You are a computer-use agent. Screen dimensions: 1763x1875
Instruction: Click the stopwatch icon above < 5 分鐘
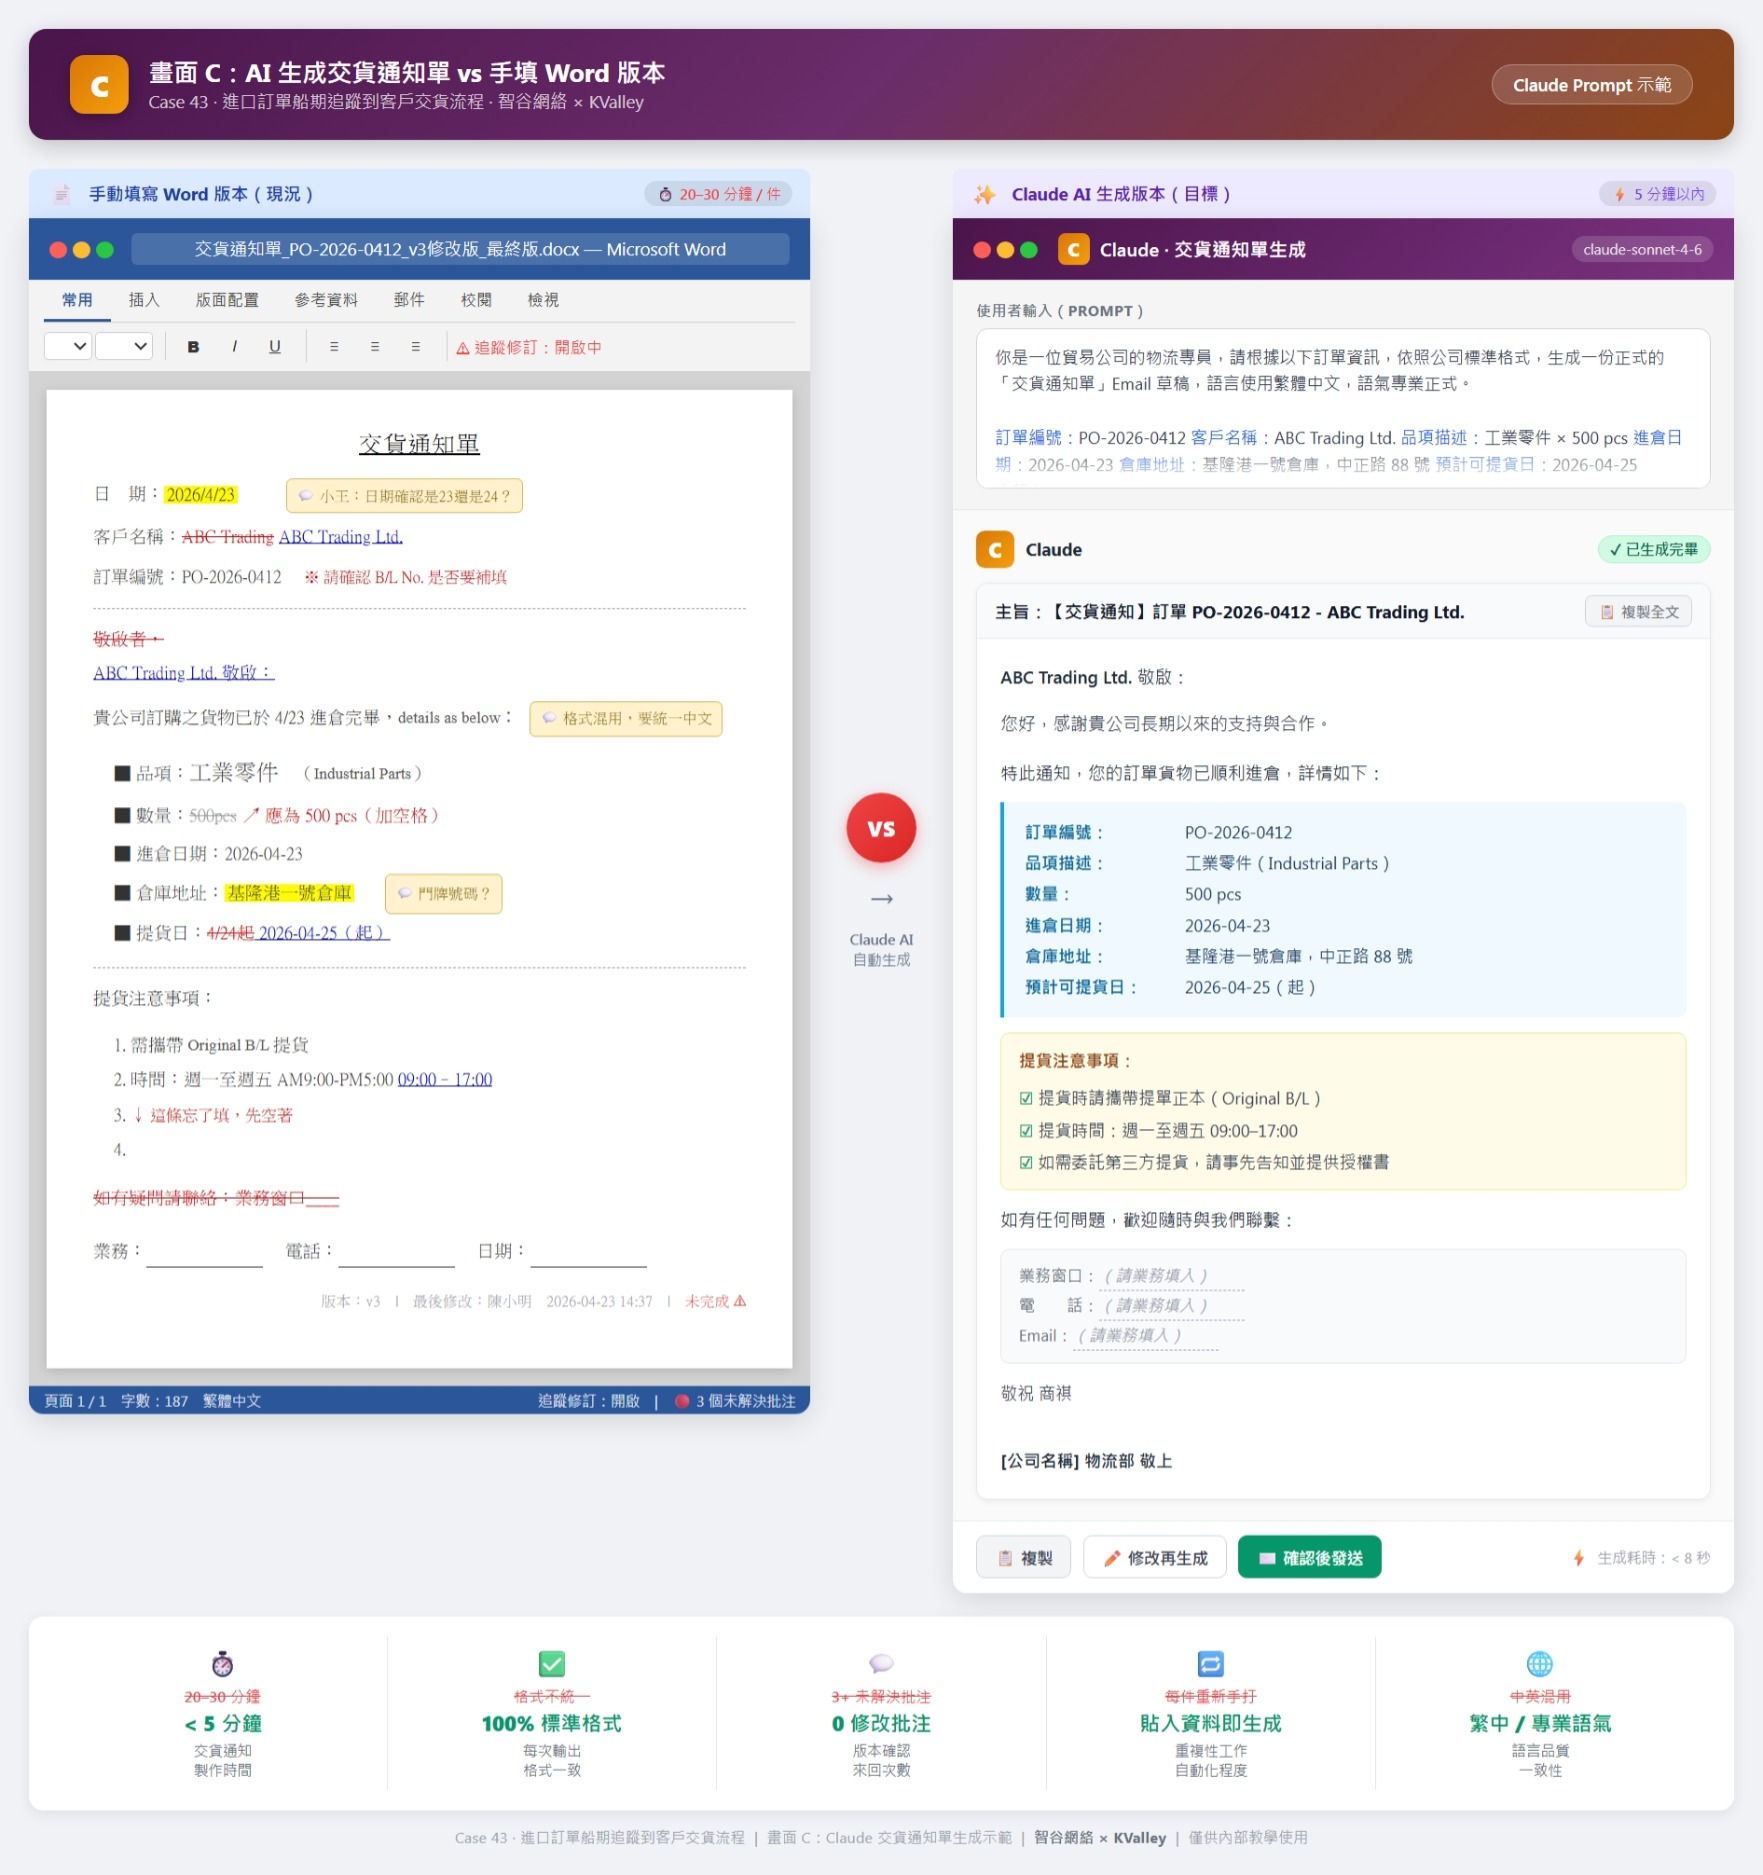(222, 1664)
